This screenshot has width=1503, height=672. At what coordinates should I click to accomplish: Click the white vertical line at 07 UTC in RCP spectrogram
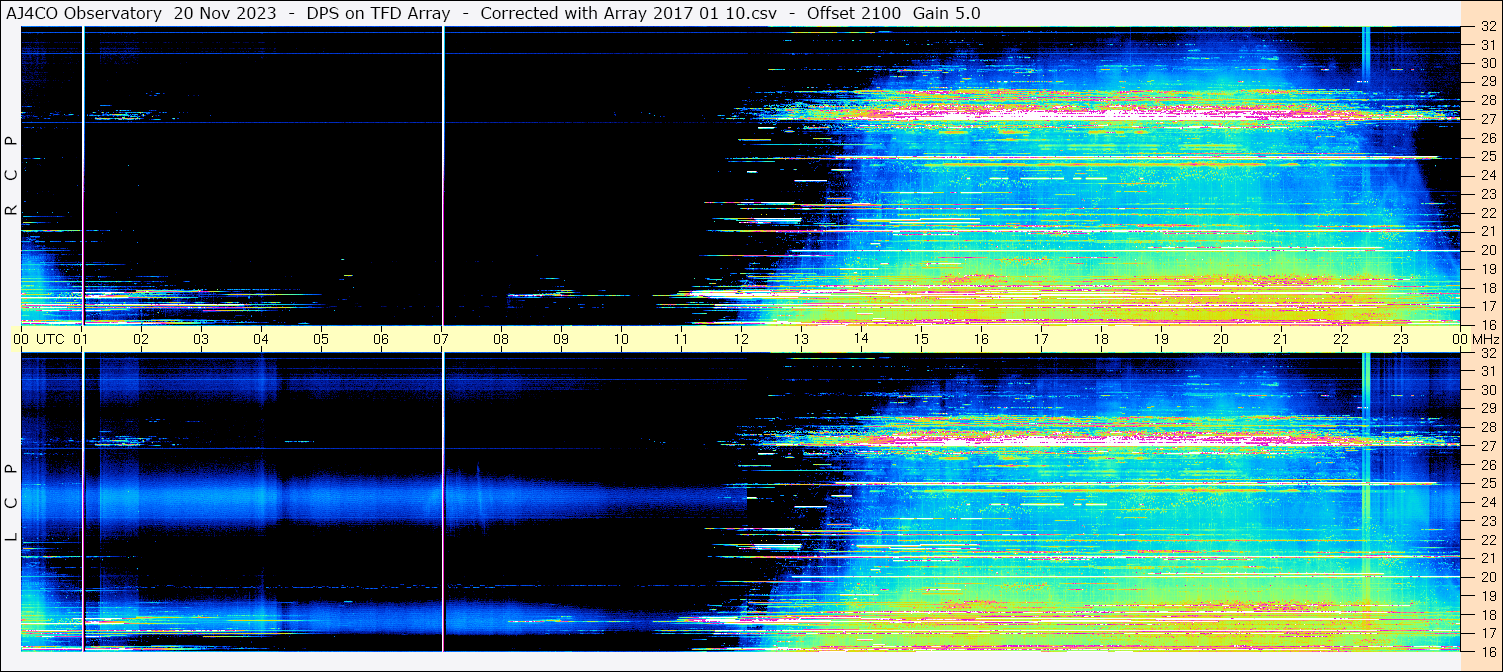(x=443, y=175)
